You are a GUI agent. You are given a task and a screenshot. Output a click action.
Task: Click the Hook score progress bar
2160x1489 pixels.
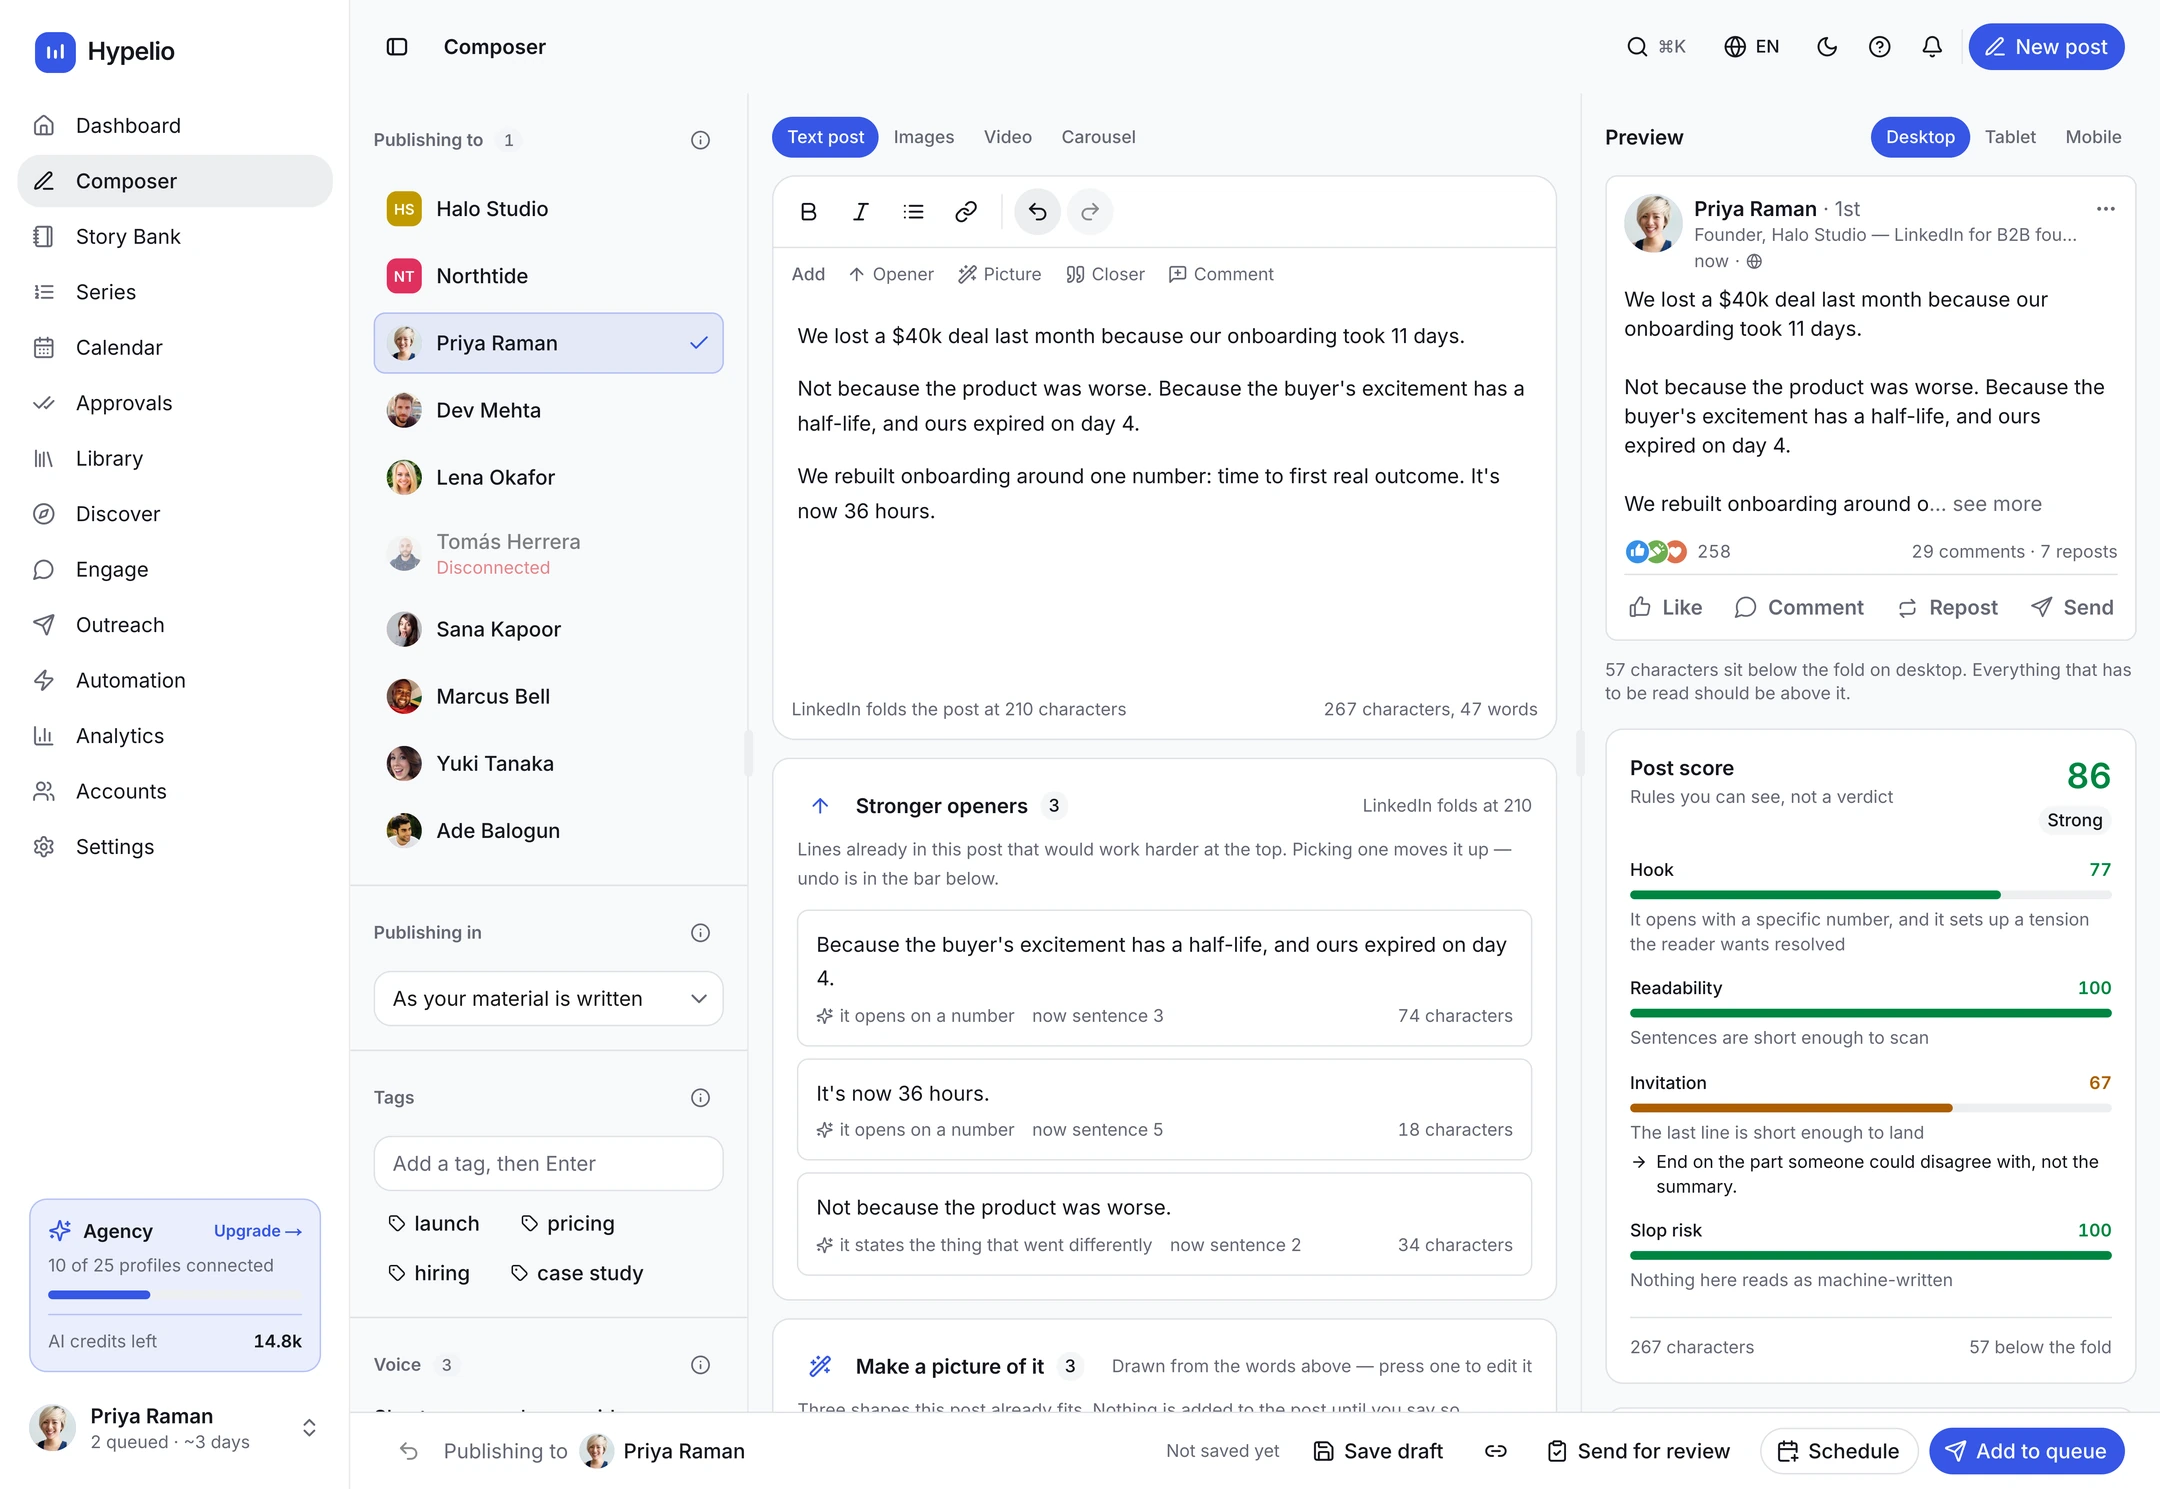(x=1870, y=894)
